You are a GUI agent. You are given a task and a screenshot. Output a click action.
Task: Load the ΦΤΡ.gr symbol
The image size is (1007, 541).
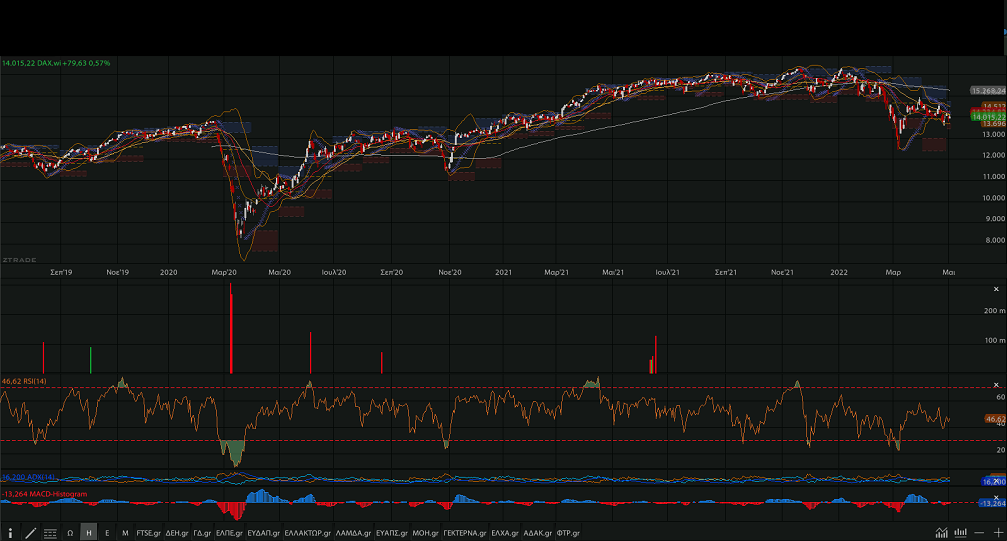tap(568, 533)
